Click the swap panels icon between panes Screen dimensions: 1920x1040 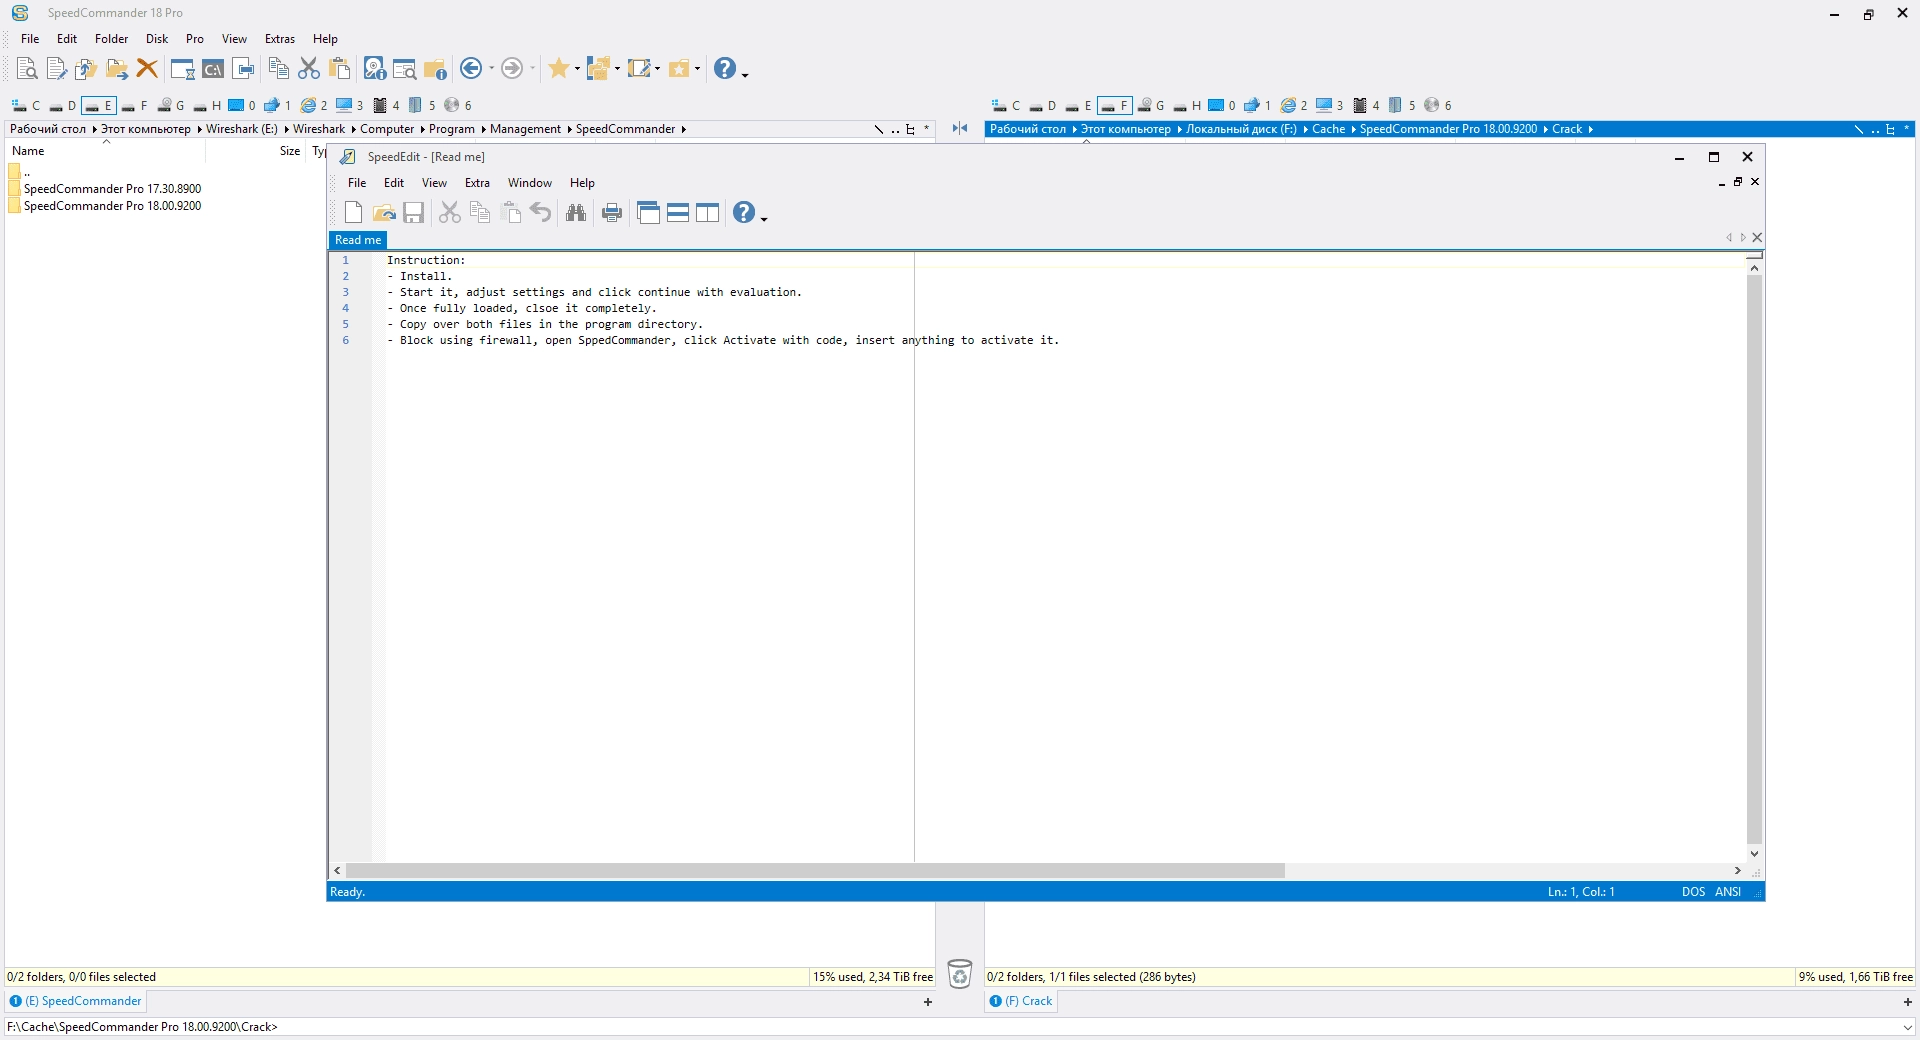tap(960, 128)
